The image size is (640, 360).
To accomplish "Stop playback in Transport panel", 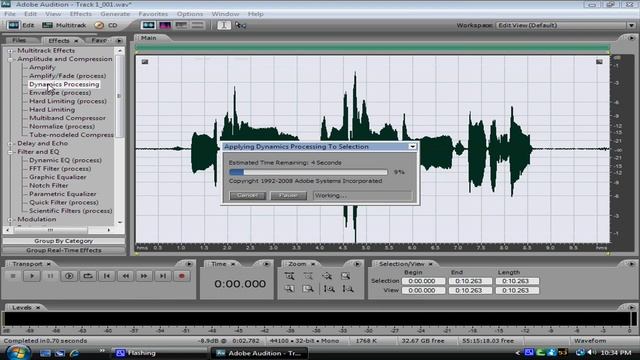I will coord(13,276).
